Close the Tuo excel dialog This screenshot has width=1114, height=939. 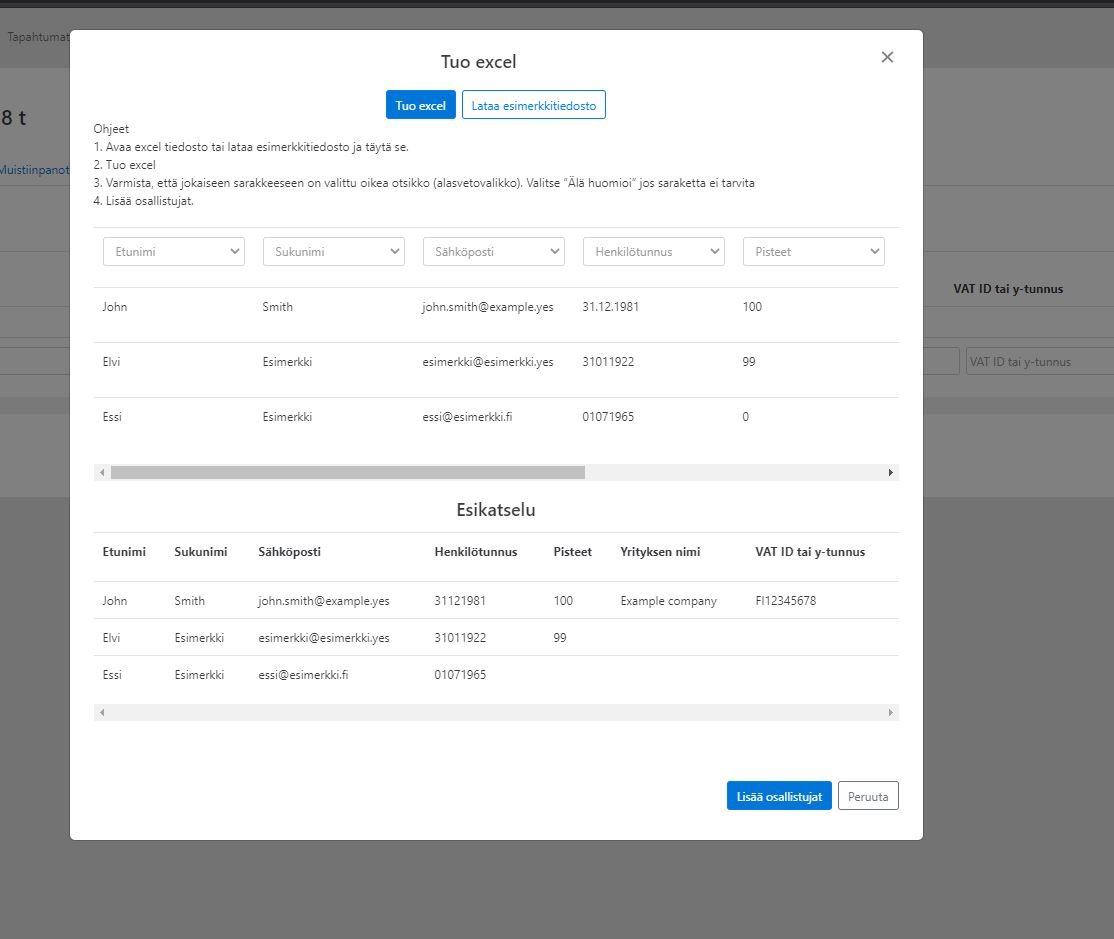point(886,58)
